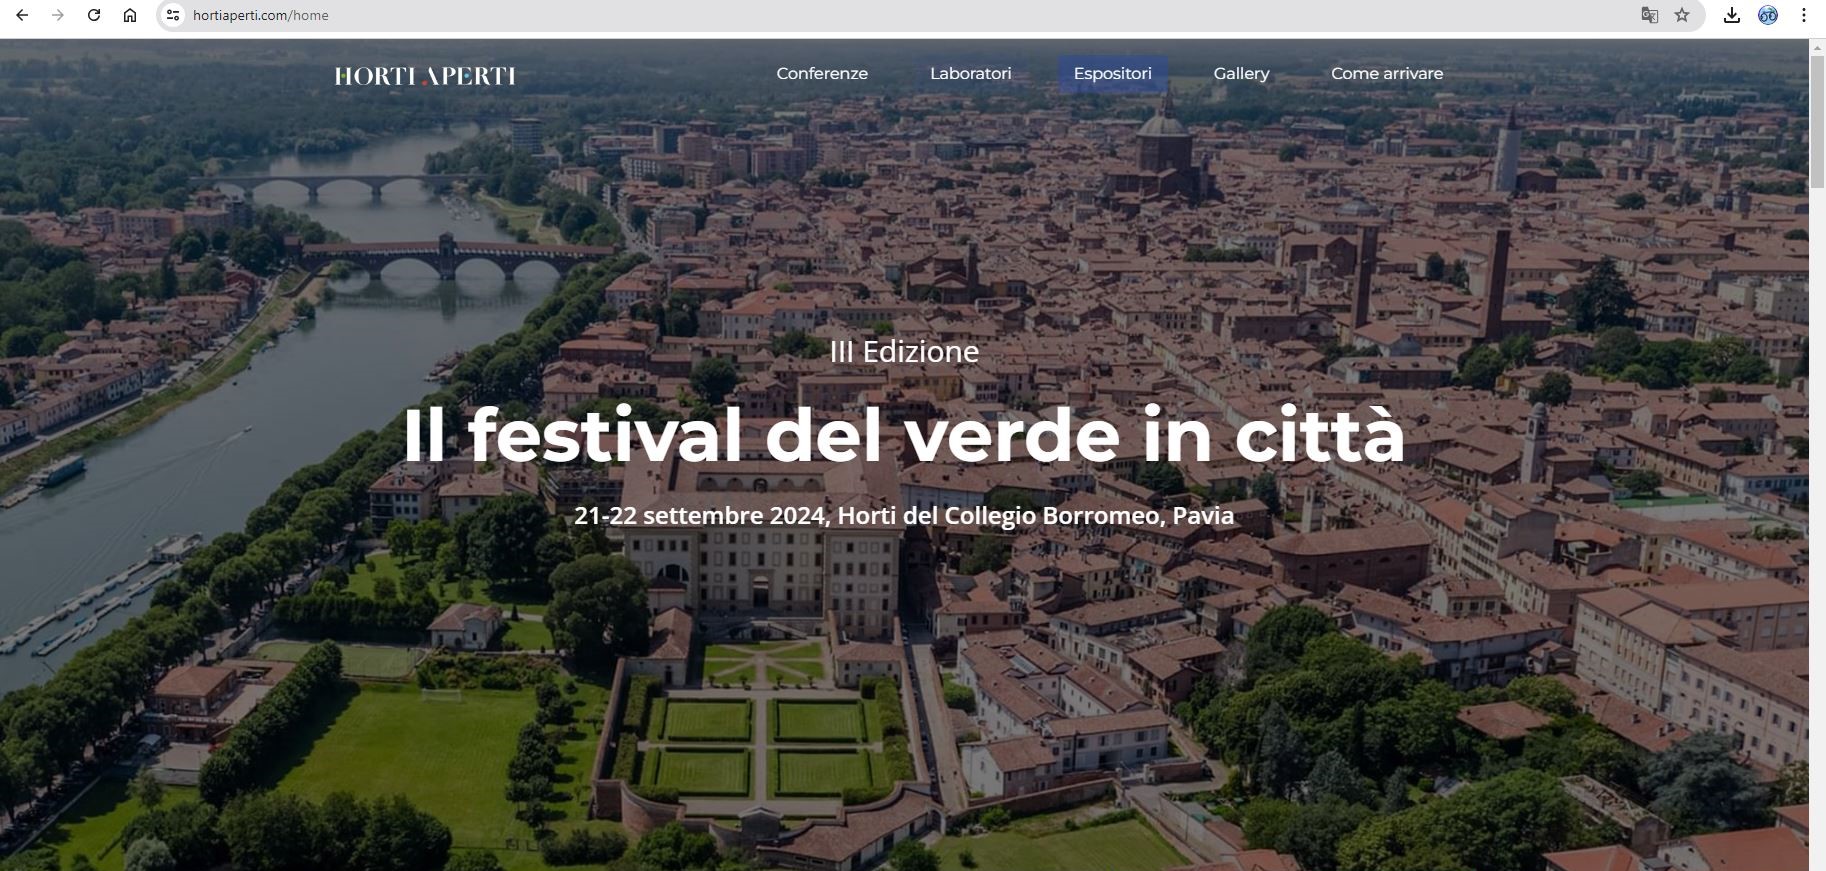The image size is (1826, 871).
Task: Select the highlighted Espositori menu item
Action: pyautogui.click(x=1112, y=74)
